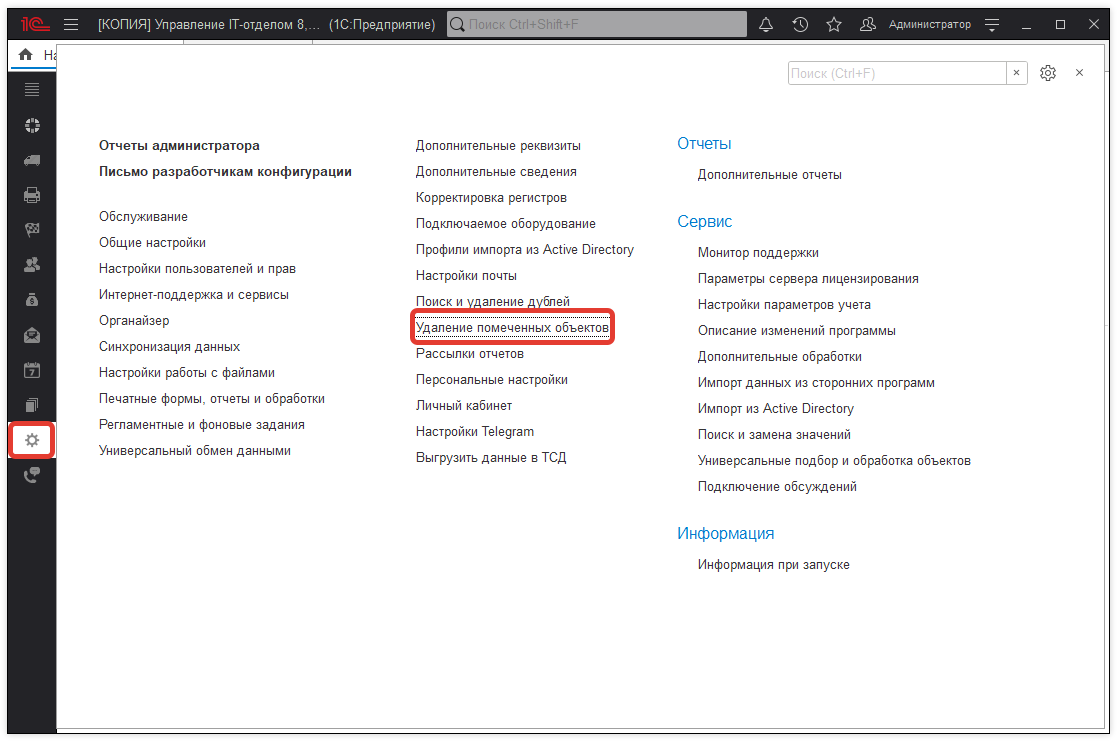Open the history clock icon
Image resolution: width=1117 pixels, height=741 pixels.
[x=800, y=24]
